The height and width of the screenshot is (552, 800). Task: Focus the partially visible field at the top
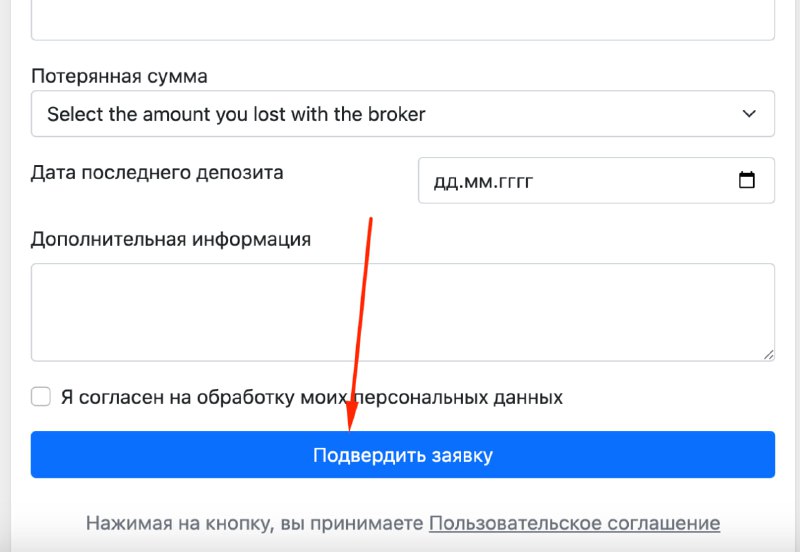click(x=403, y=19)
